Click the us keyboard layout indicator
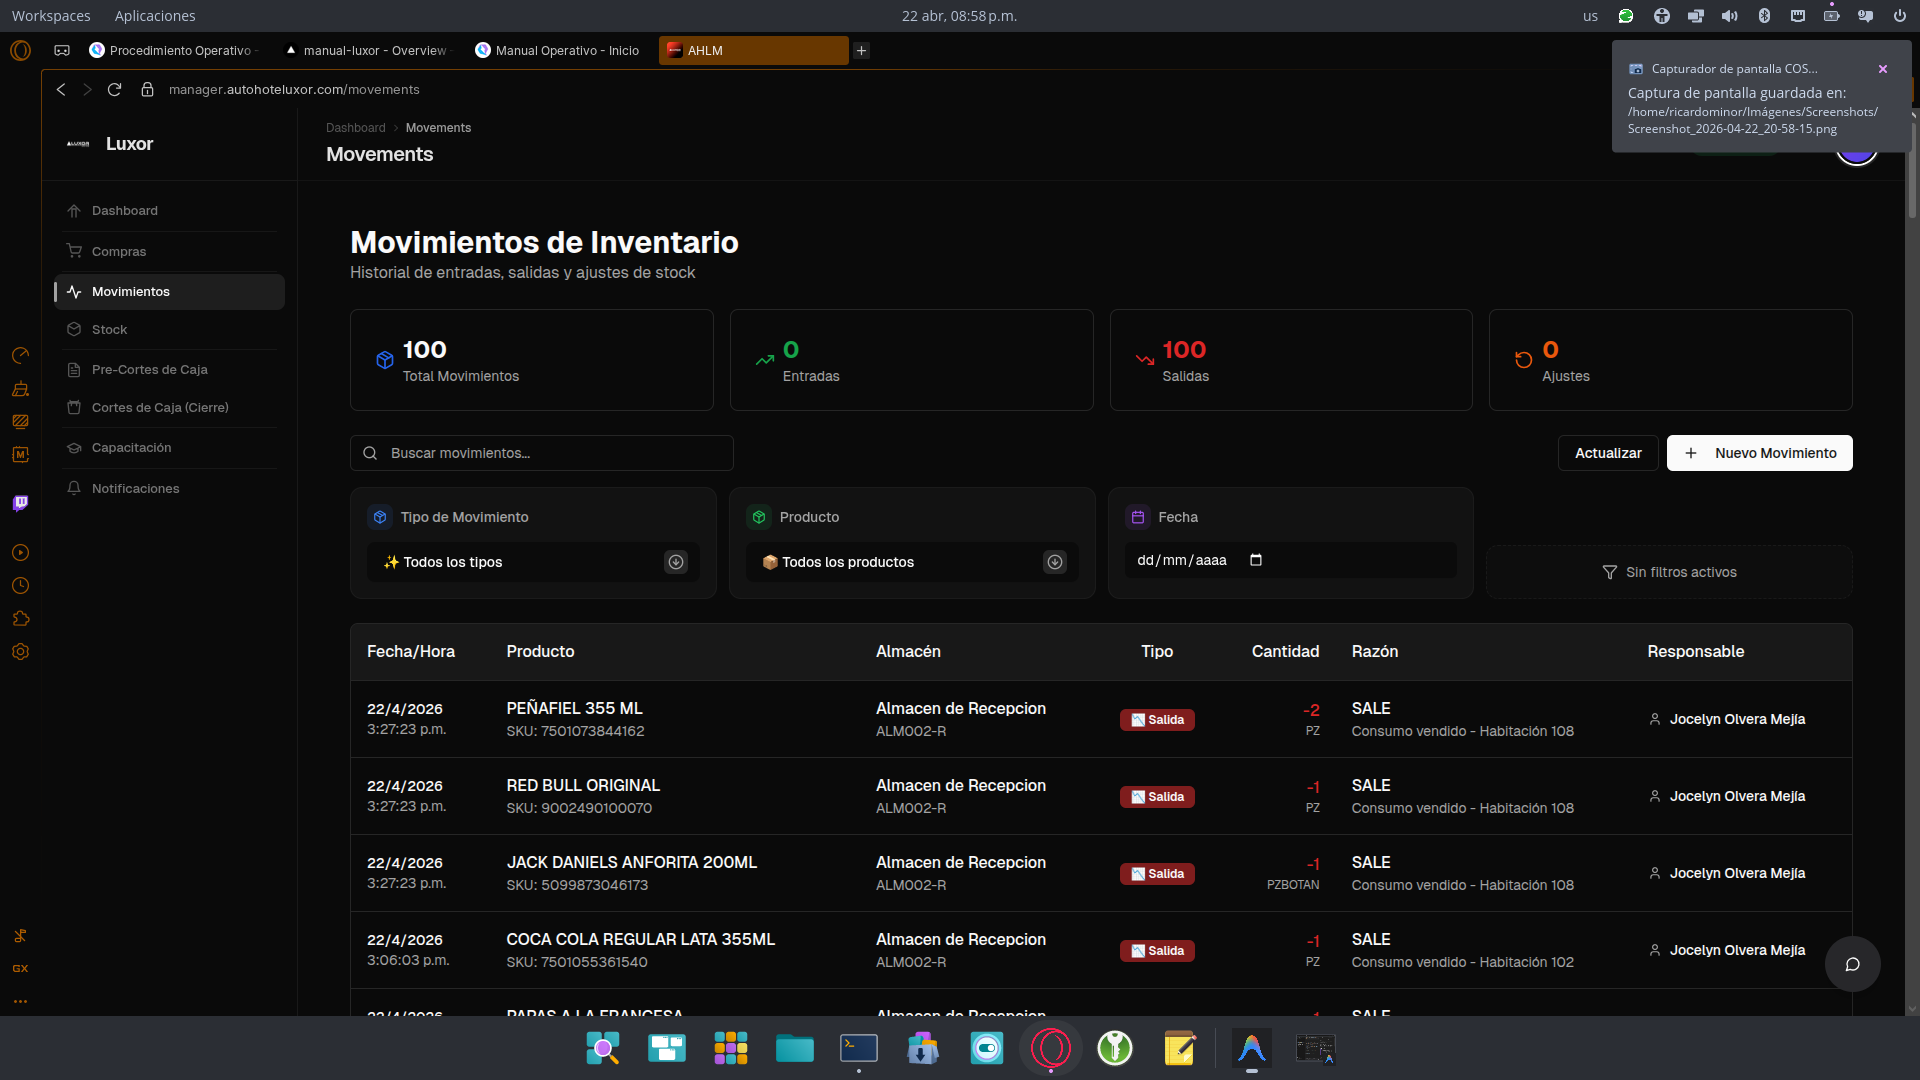The width and height of the screenshot is (1920, 1080). tap(1590, 16)
